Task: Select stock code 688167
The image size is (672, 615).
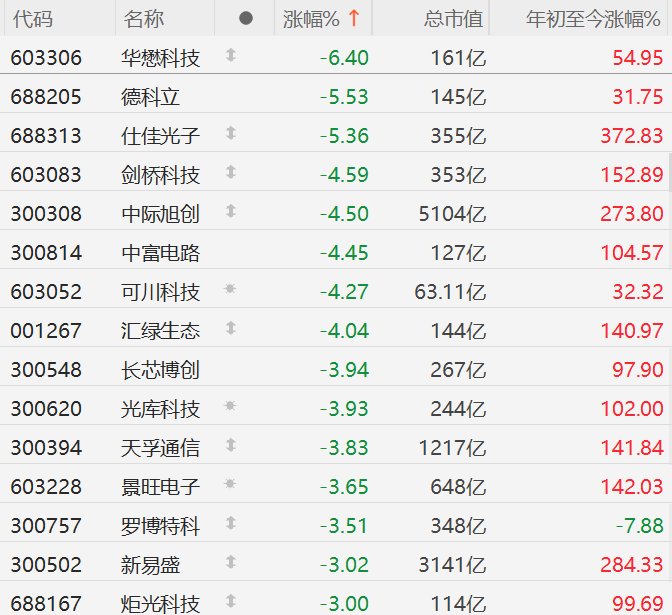Action: [x=46, y=604]
